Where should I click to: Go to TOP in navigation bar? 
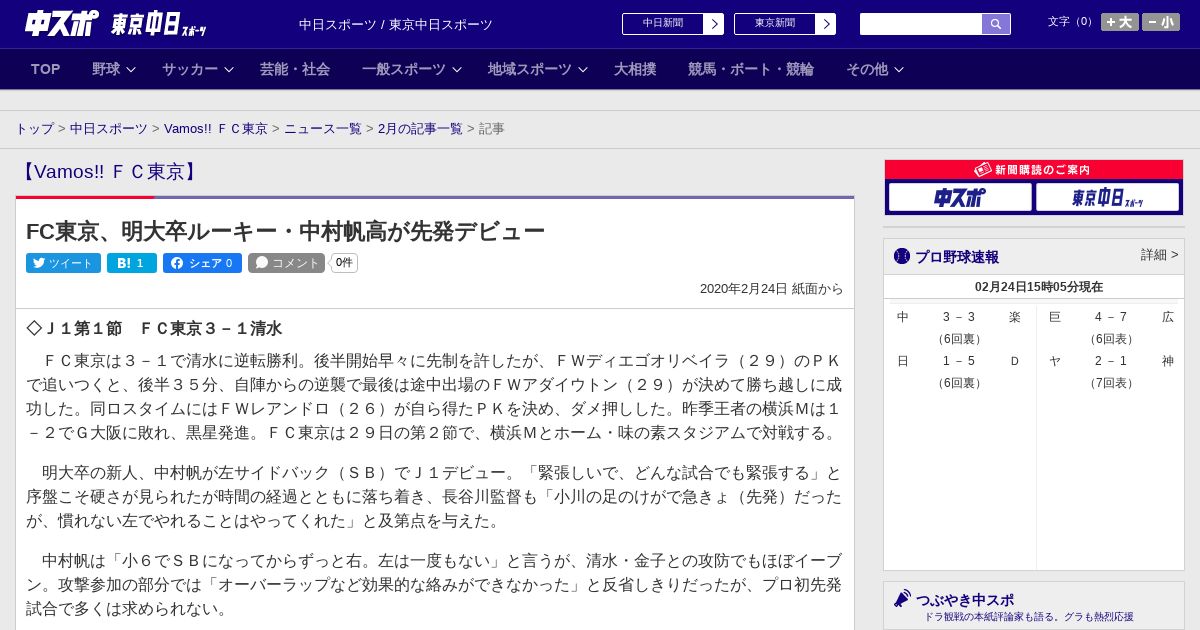point(46,69)
